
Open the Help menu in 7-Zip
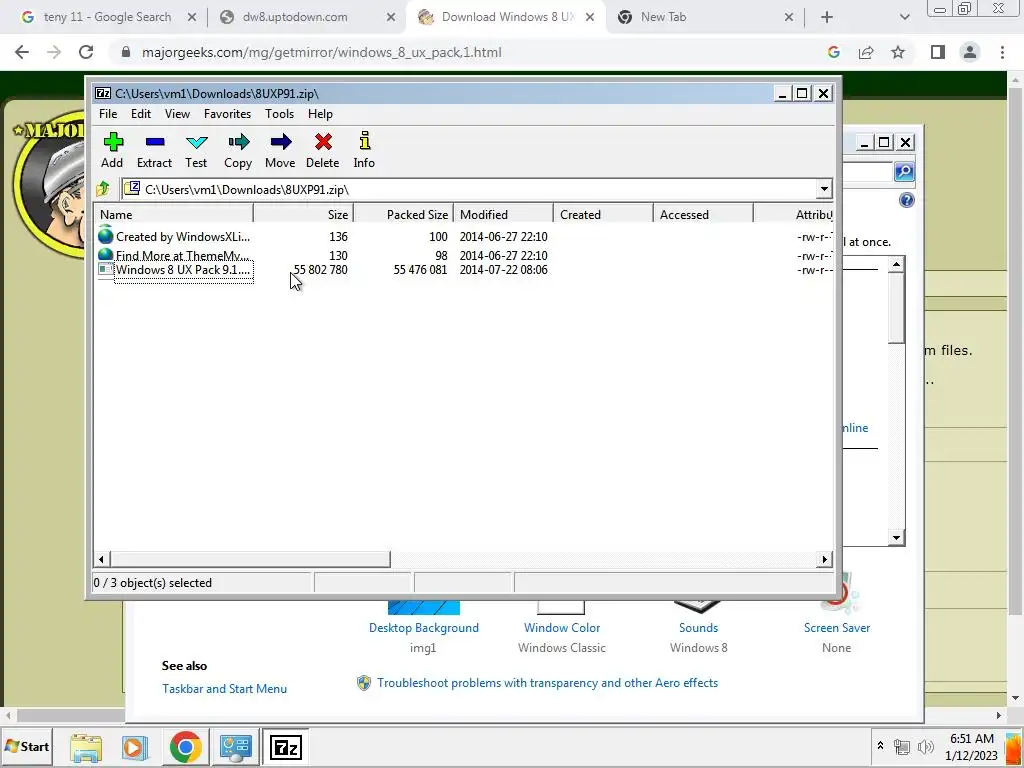320,114
